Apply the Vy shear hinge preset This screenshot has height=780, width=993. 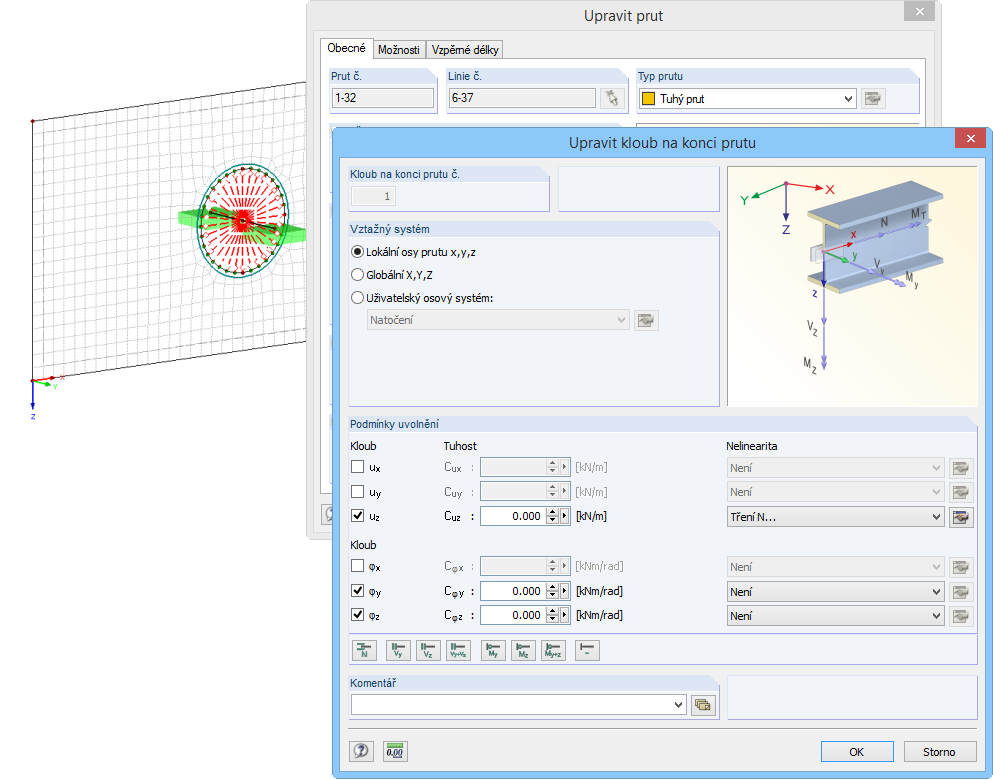coord(398,650)
